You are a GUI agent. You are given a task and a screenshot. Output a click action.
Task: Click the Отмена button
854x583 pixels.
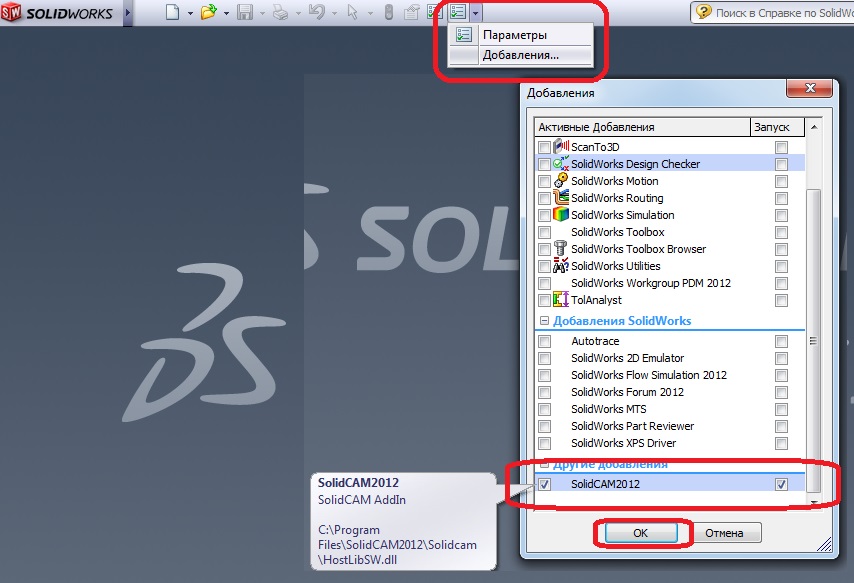click(724, 532)
